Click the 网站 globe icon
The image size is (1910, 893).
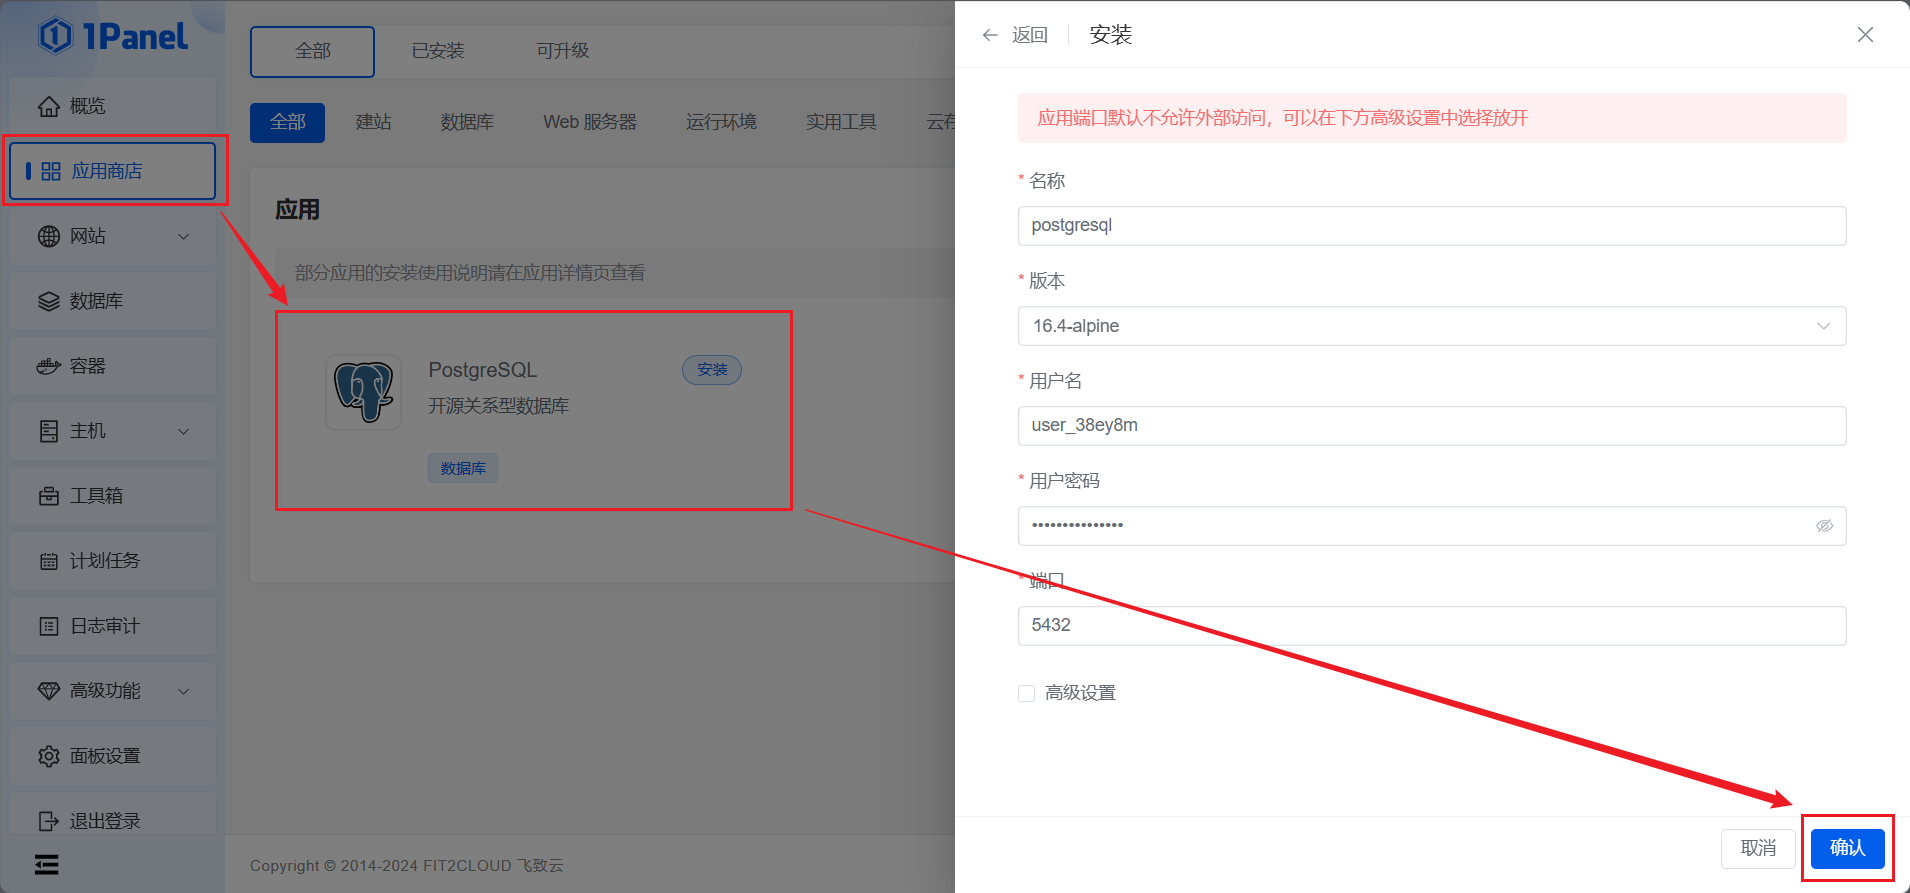tap(49, 236)
